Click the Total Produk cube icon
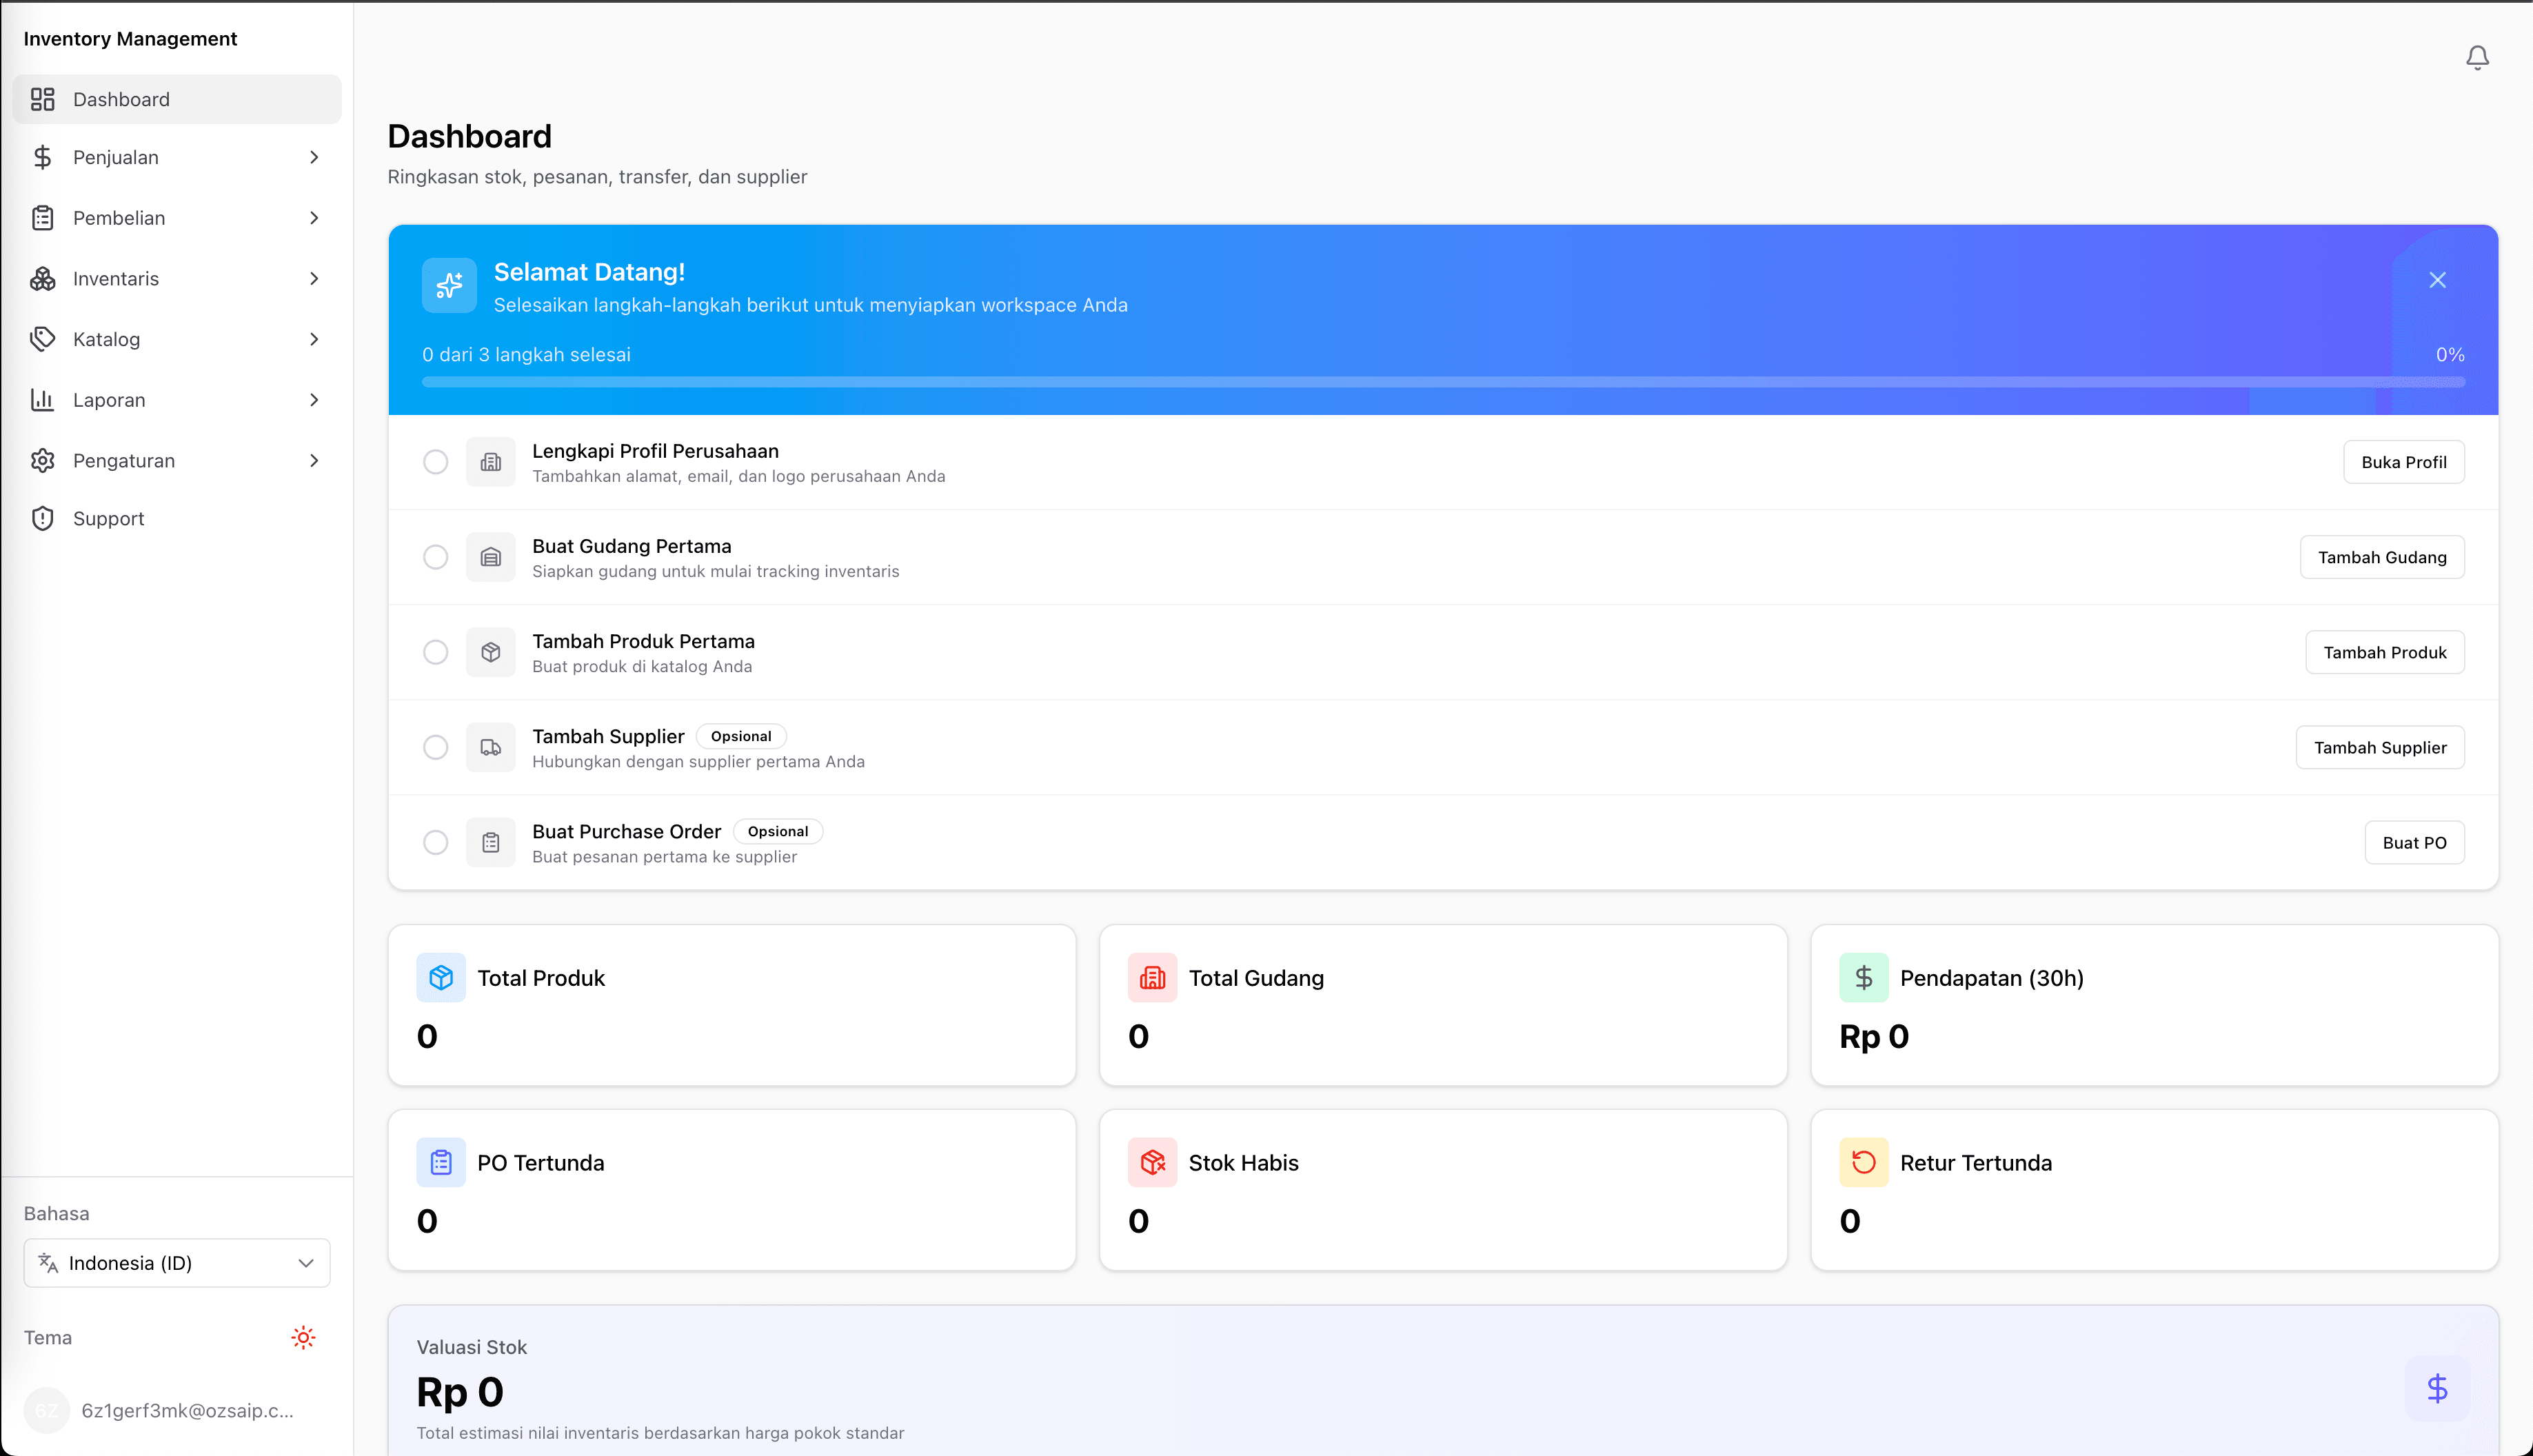 click(441, 978)
